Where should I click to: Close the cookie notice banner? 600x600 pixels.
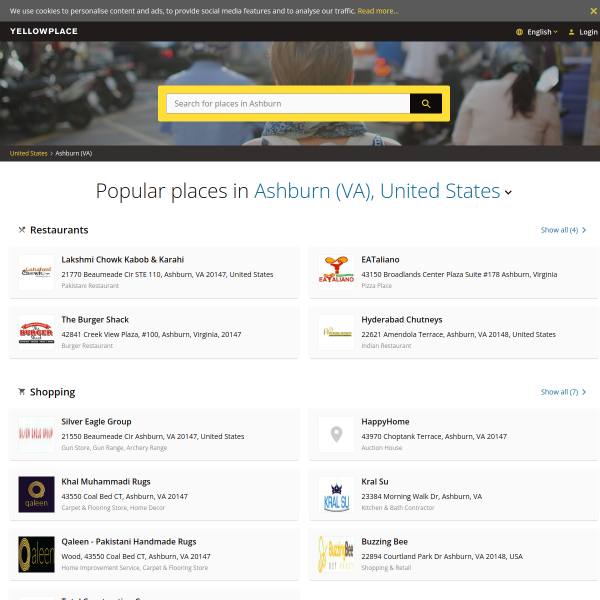(x=593, y=11)
